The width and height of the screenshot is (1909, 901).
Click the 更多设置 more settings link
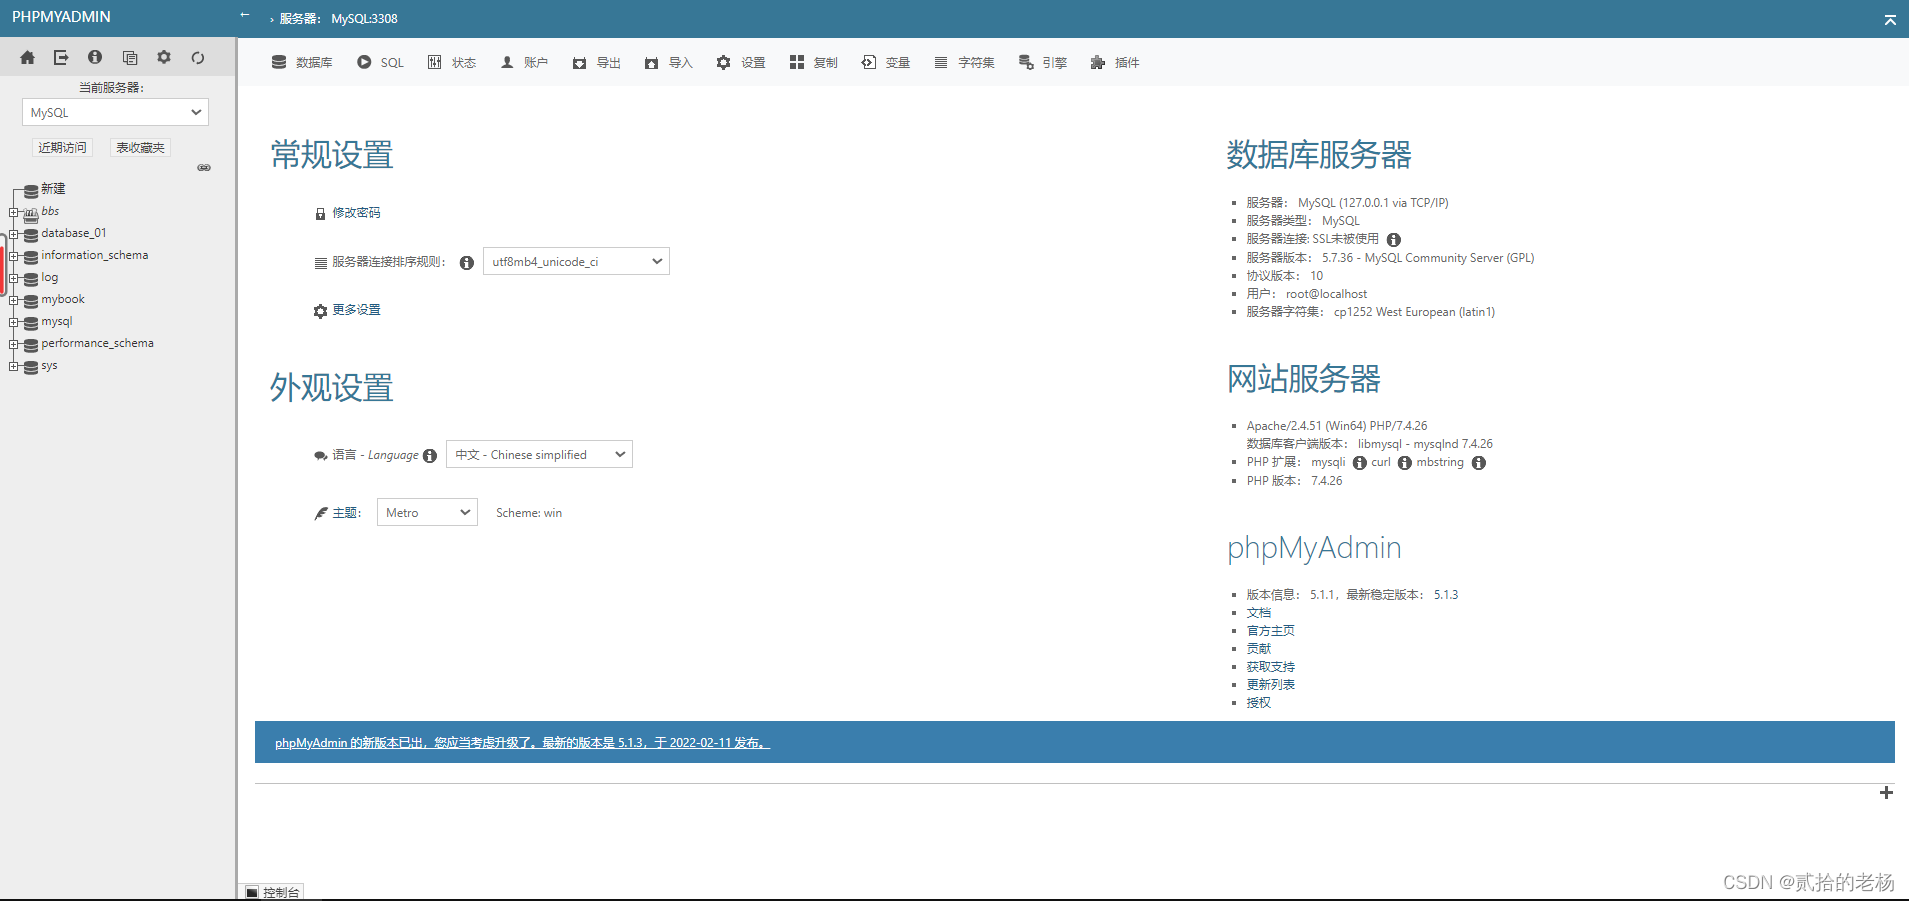click(x=356, y=310)
